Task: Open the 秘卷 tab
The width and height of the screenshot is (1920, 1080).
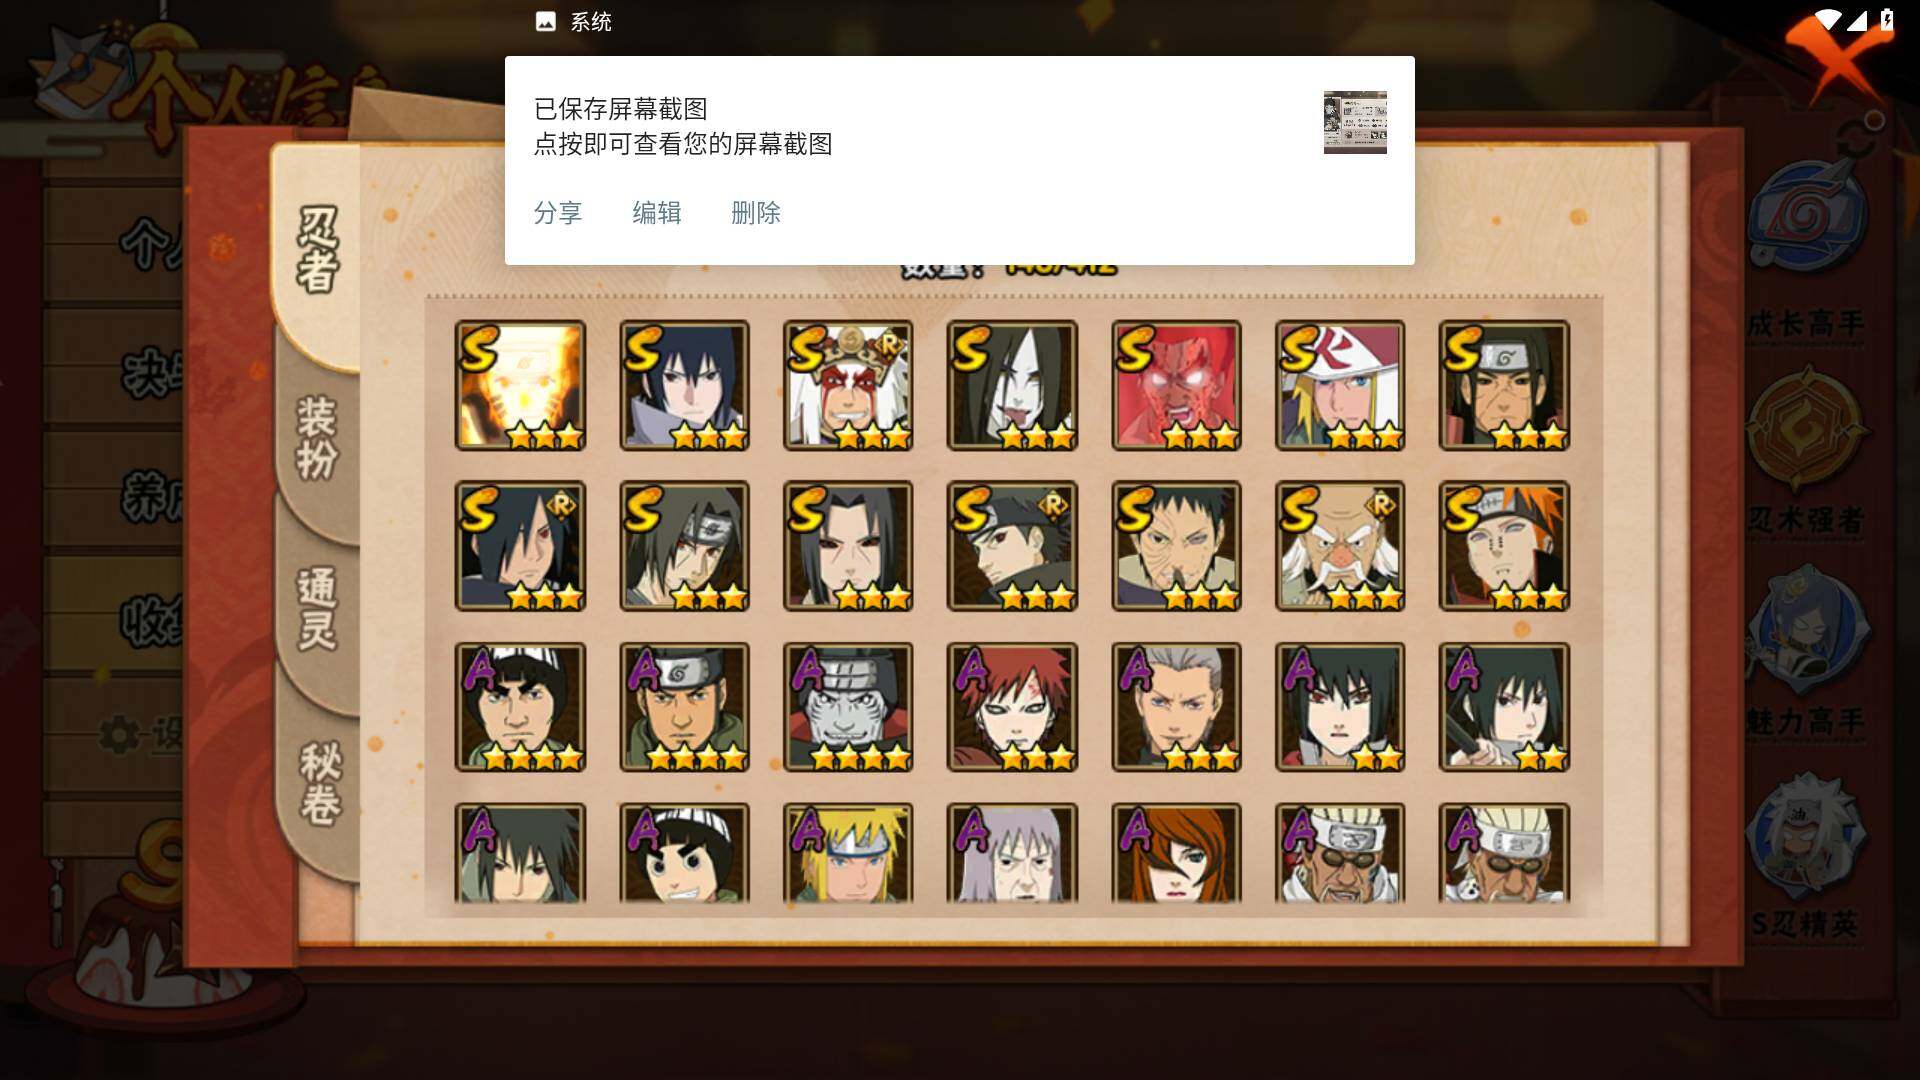Action: (320, 783)
